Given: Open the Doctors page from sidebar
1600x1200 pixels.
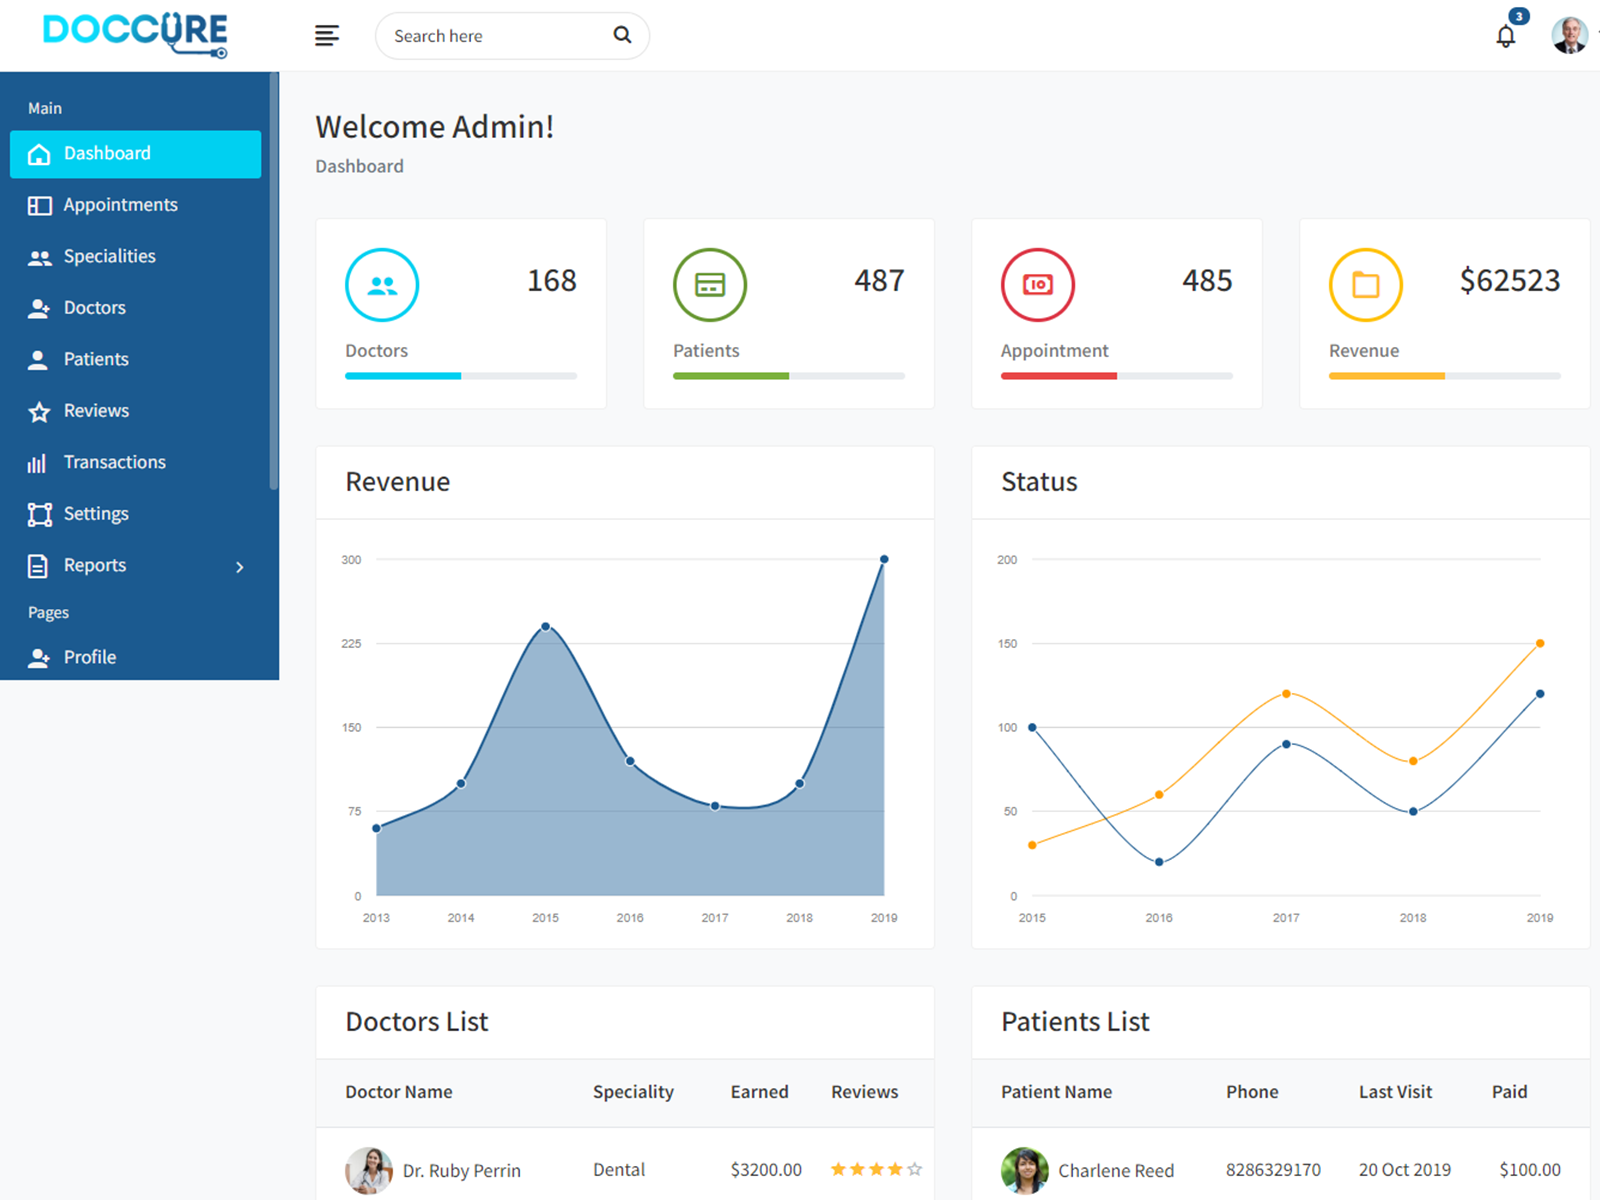Looking at the screenshot, I should click(x=94, y=307).
